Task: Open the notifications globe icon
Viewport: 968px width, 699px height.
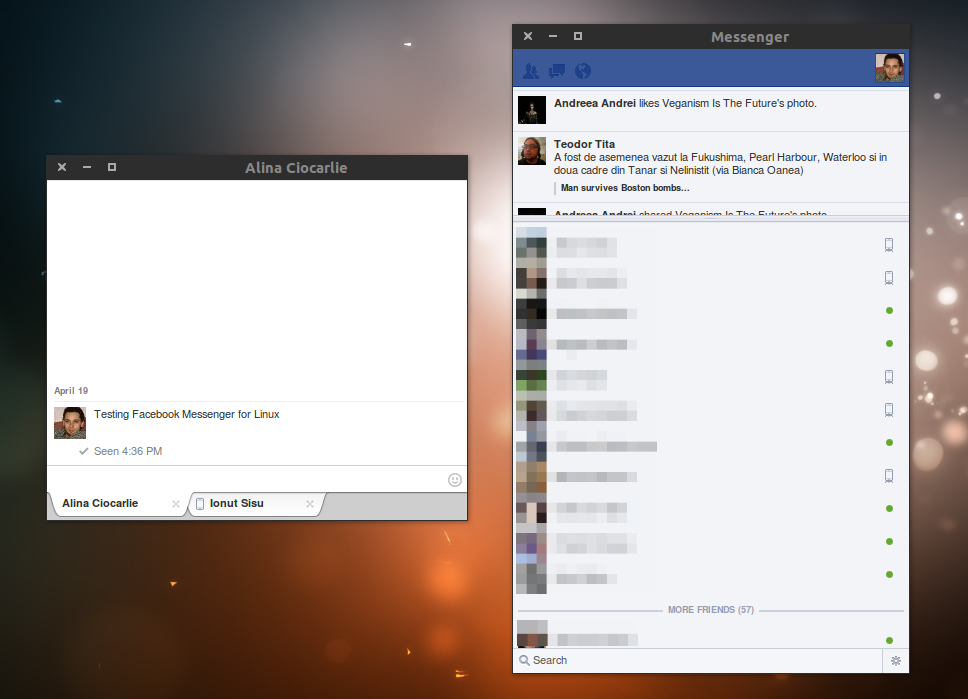Action: pos(582,70)
